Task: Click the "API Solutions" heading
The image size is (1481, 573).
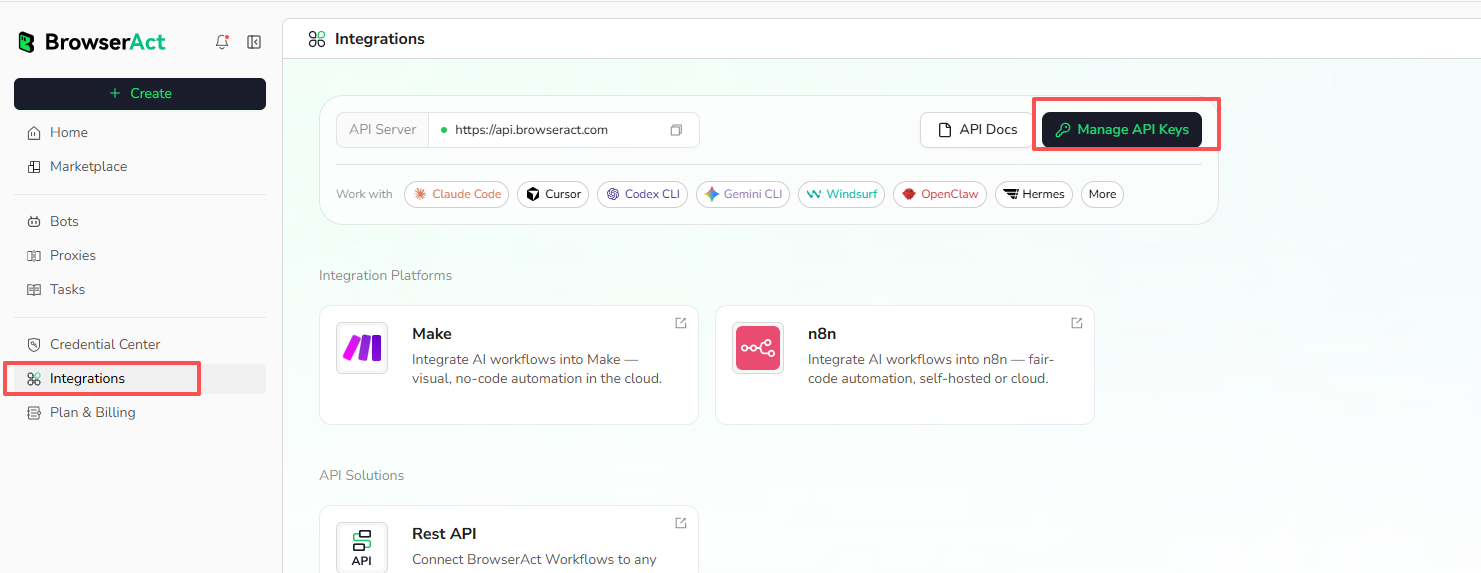Action: [x=362, y=475]
